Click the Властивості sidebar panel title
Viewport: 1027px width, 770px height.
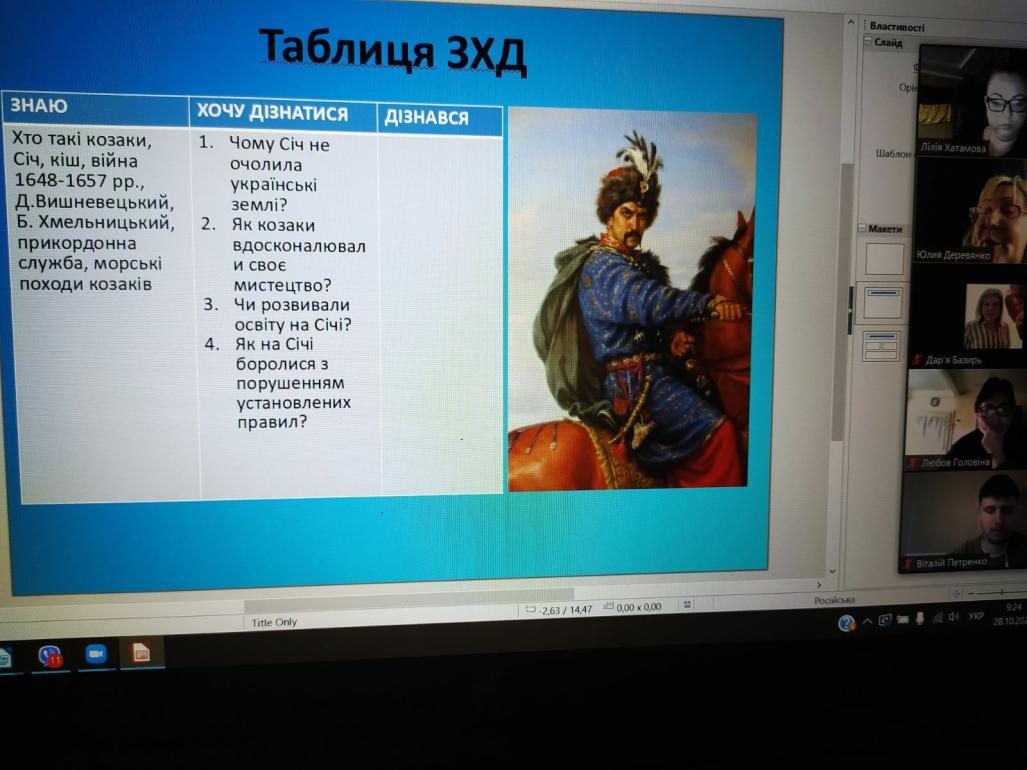(897, 27)
